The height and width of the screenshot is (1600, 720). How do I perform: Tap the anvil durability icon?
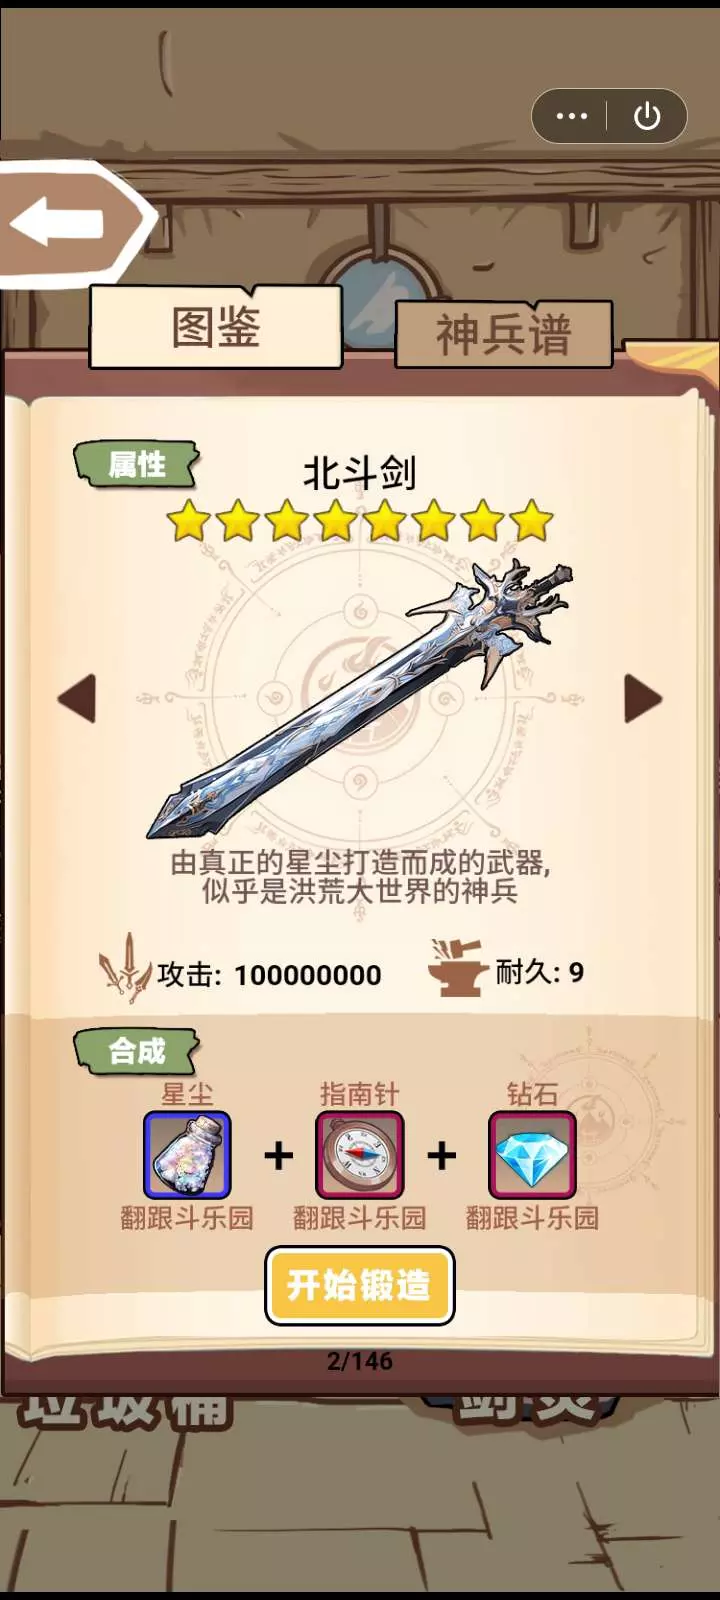(x=458, y=968)
